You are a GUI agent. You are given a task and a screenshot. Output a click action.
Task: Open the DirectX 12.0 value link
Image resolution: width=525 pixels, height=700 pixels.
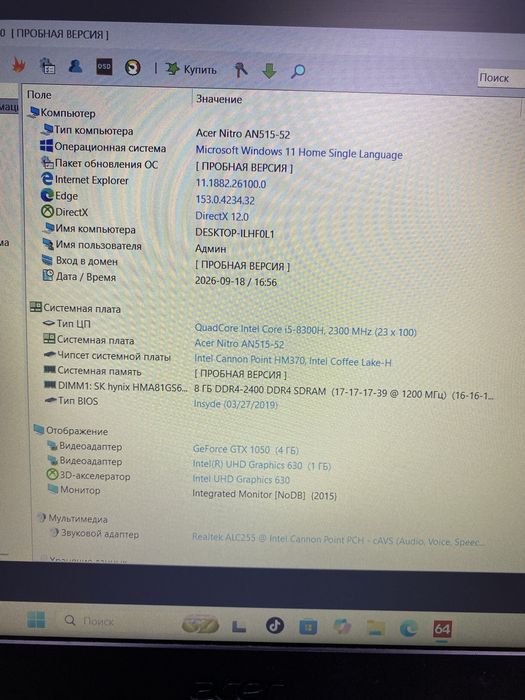pos(222,216)
